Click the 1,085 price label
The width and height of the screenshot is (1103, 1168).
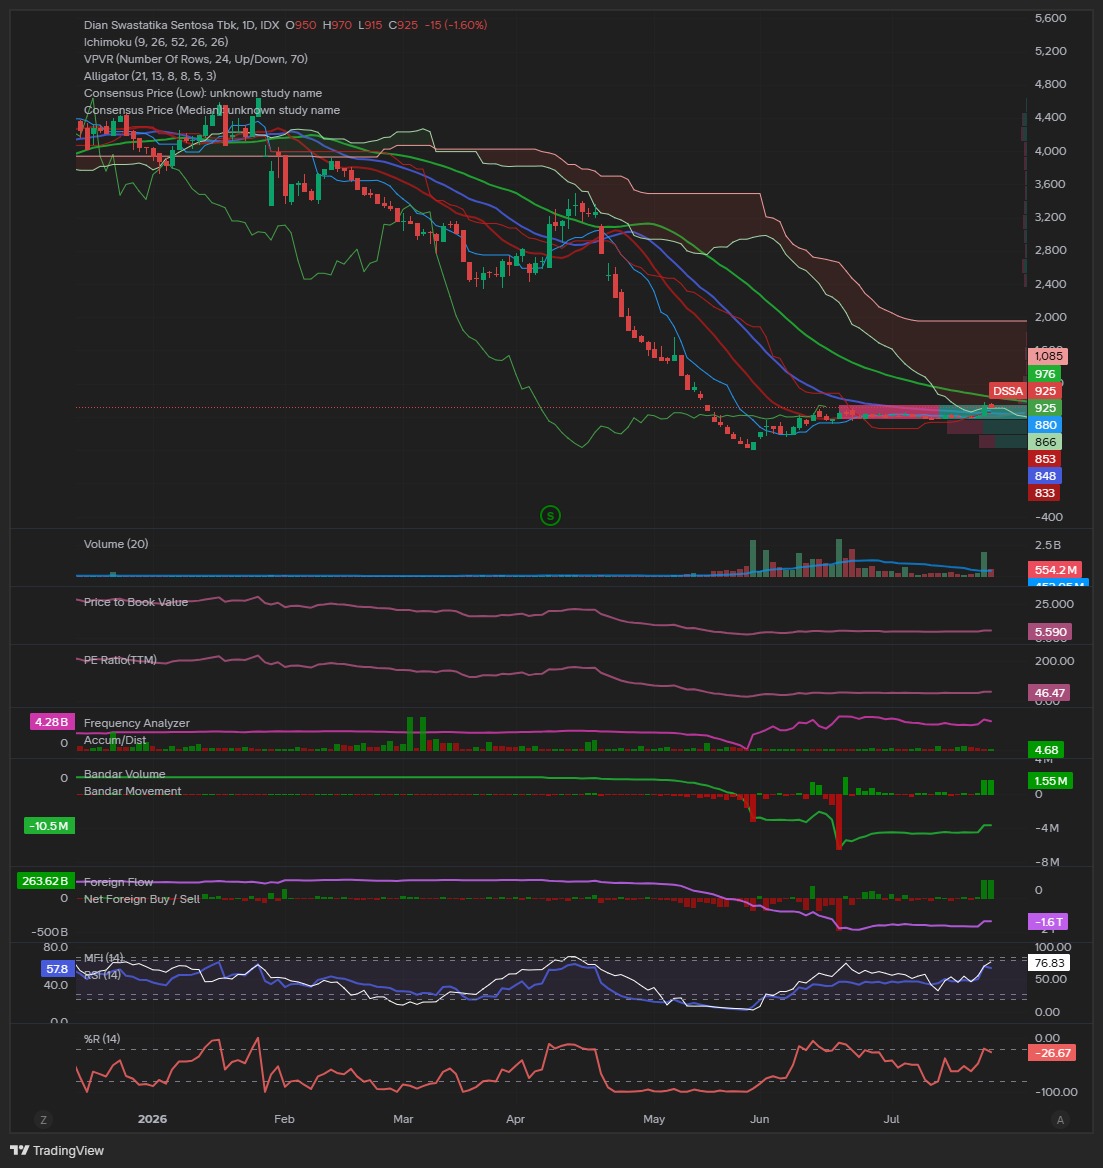click(1048, 356)
